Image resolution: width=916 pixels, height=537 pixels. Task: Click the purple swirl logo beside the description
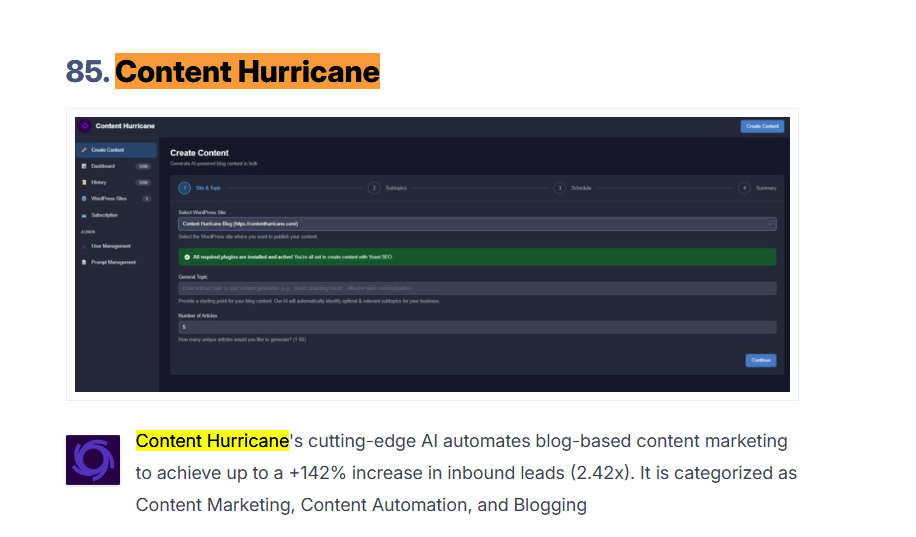coord(93,460)
